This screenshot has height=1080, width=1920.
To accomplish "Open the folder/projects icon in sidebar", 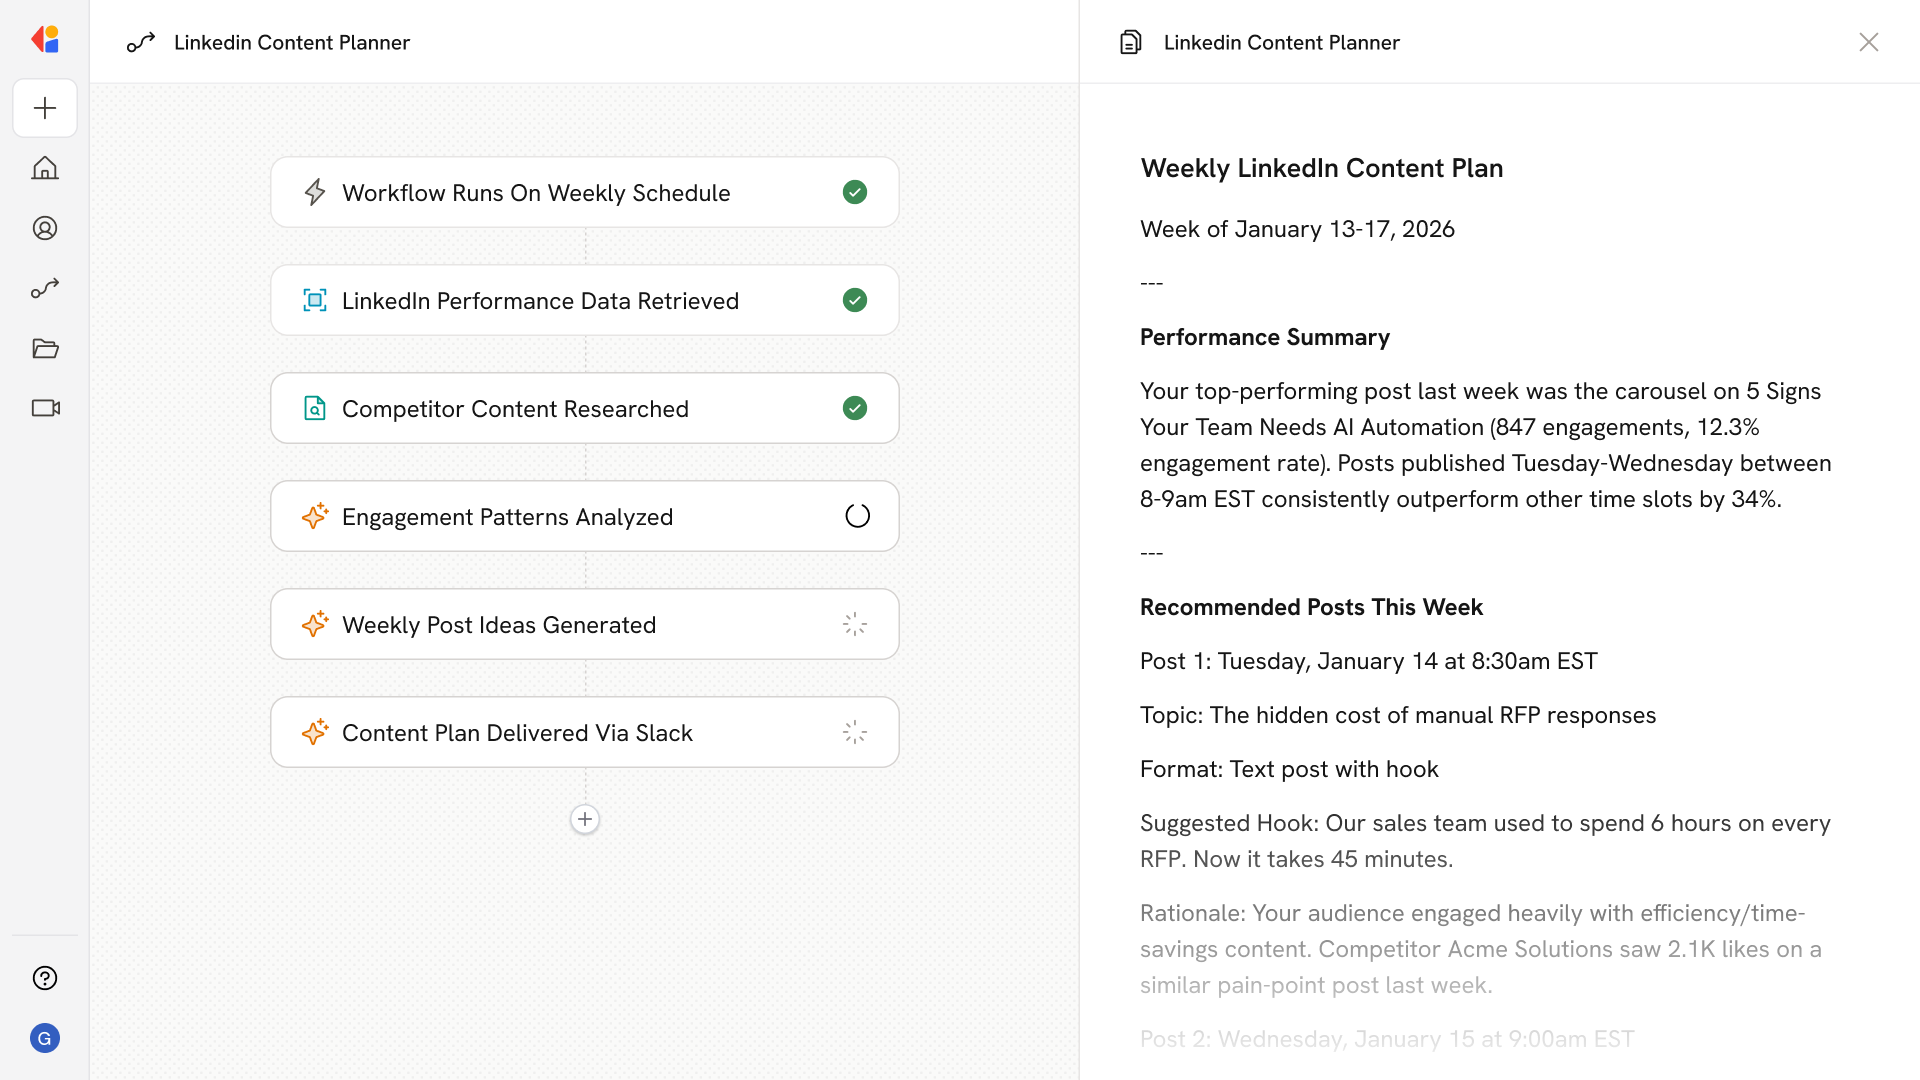I will (x=45, y=348).
